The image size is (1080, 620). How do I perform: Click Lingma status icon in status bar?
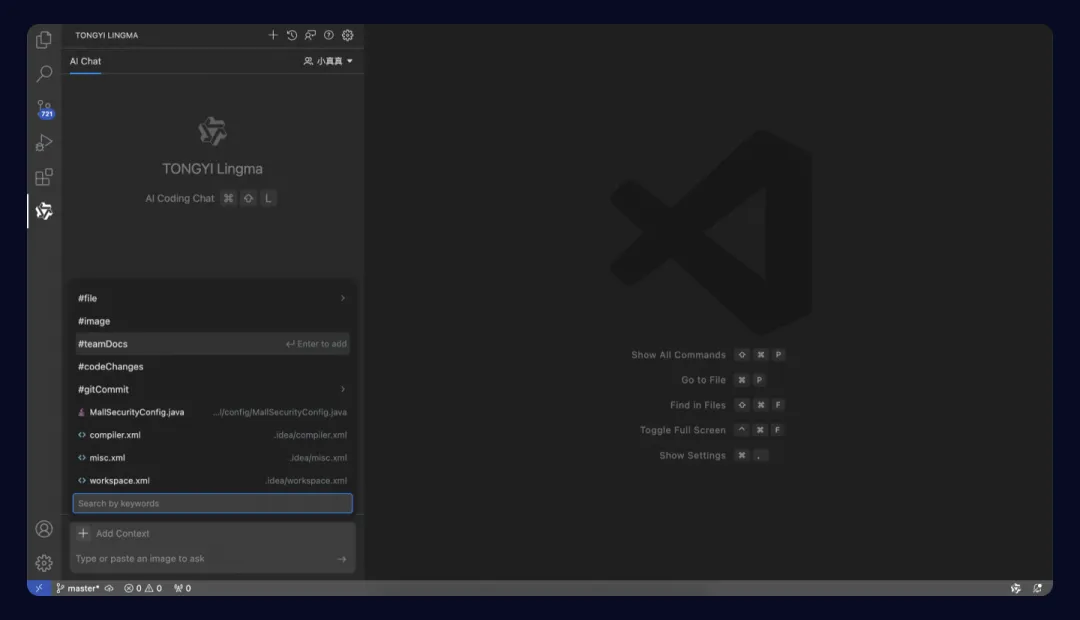point(1015,588)
